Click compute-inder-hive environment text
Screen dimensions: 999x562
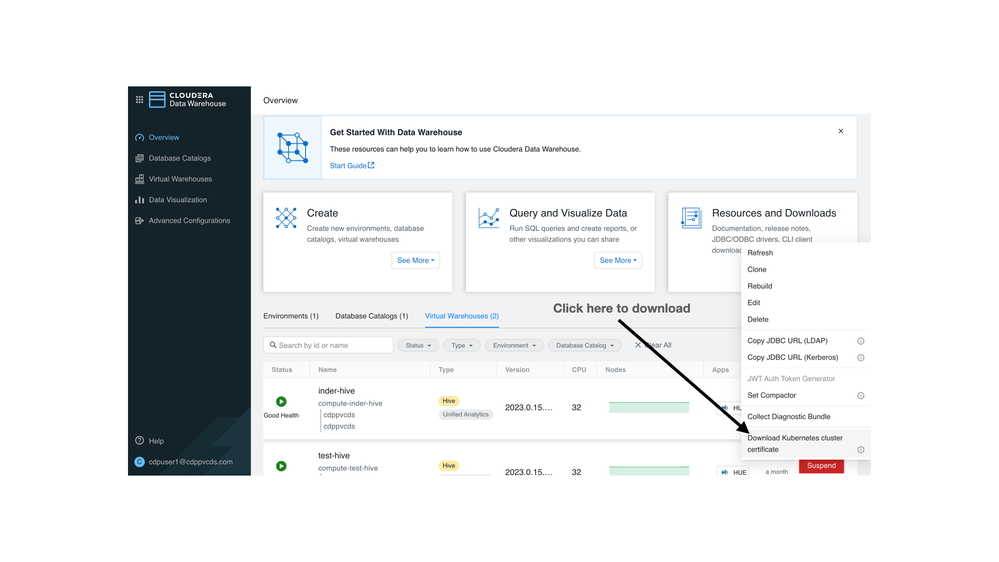(350, 403)
